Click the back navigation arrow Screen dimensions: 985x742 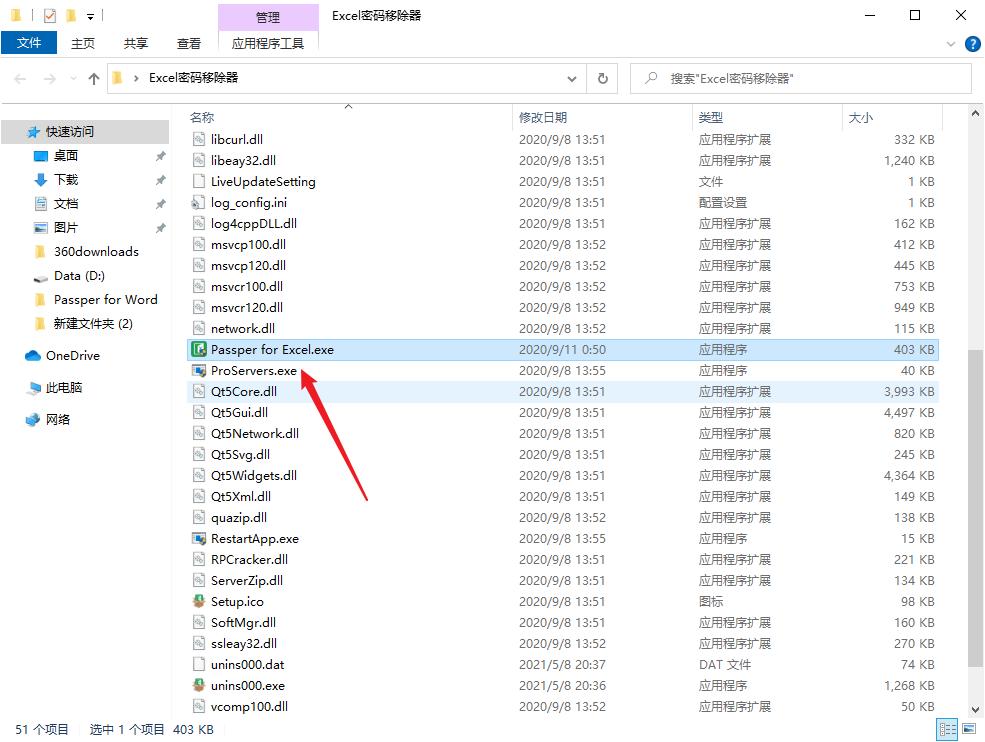click(x=20, y=78)
